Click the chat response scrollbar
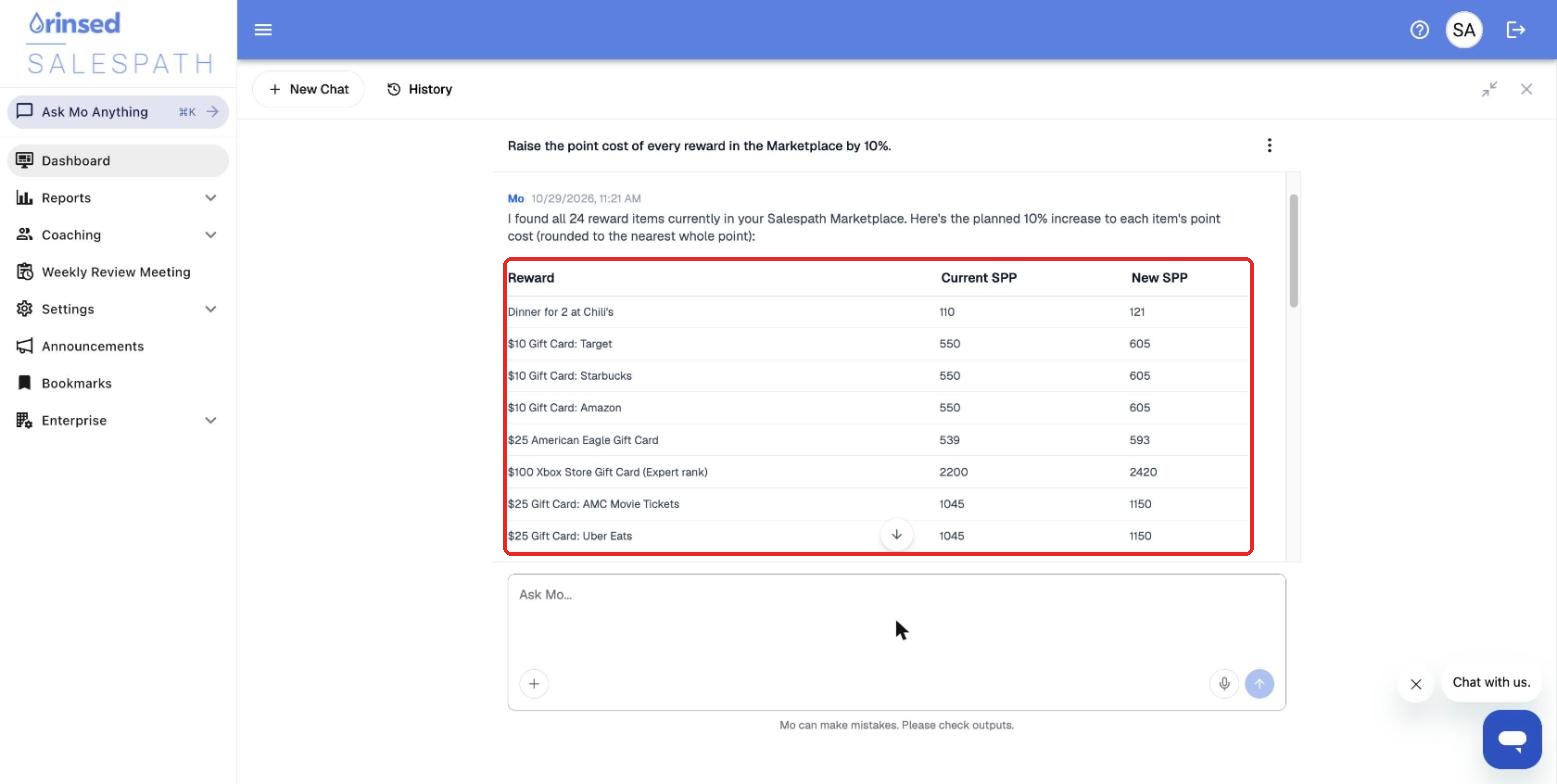 coord(1294,251)
